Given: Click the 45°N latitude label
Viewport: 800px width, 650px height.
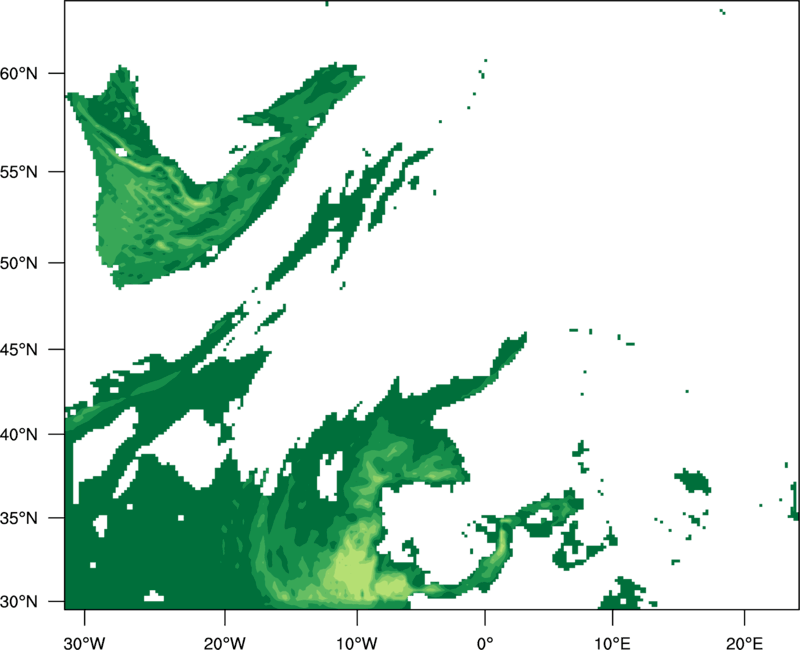Looking at the screenshot, I should (x=18, y=350).
